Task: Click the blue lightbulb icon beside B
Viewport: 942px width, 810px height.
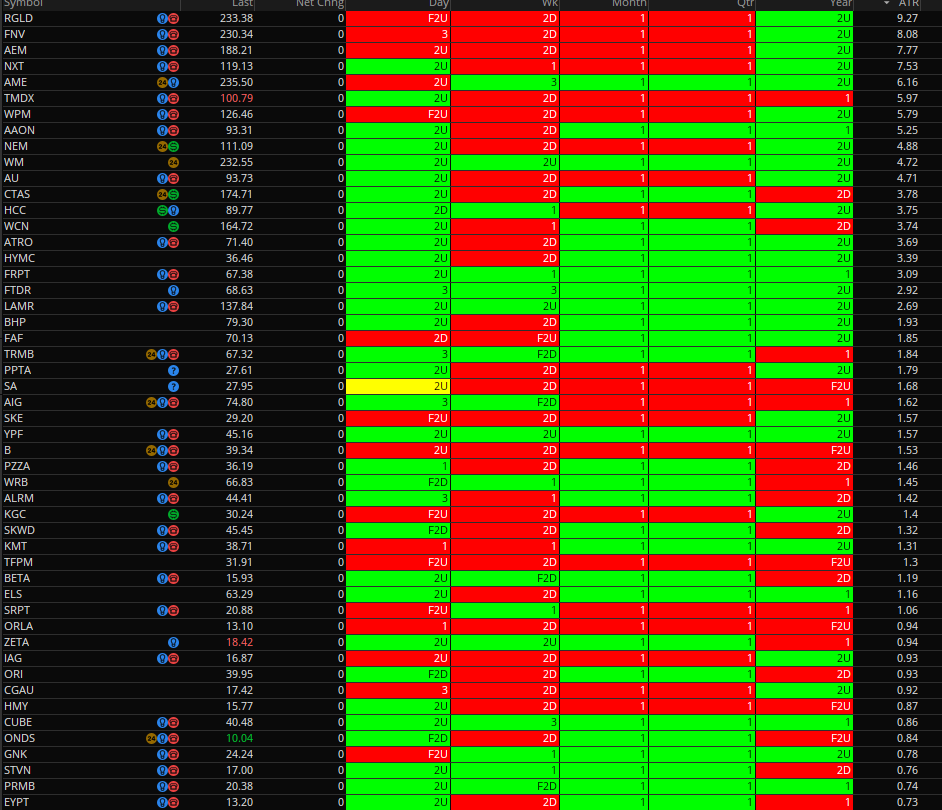Action: pyautogui.click(x=162, y=450)
